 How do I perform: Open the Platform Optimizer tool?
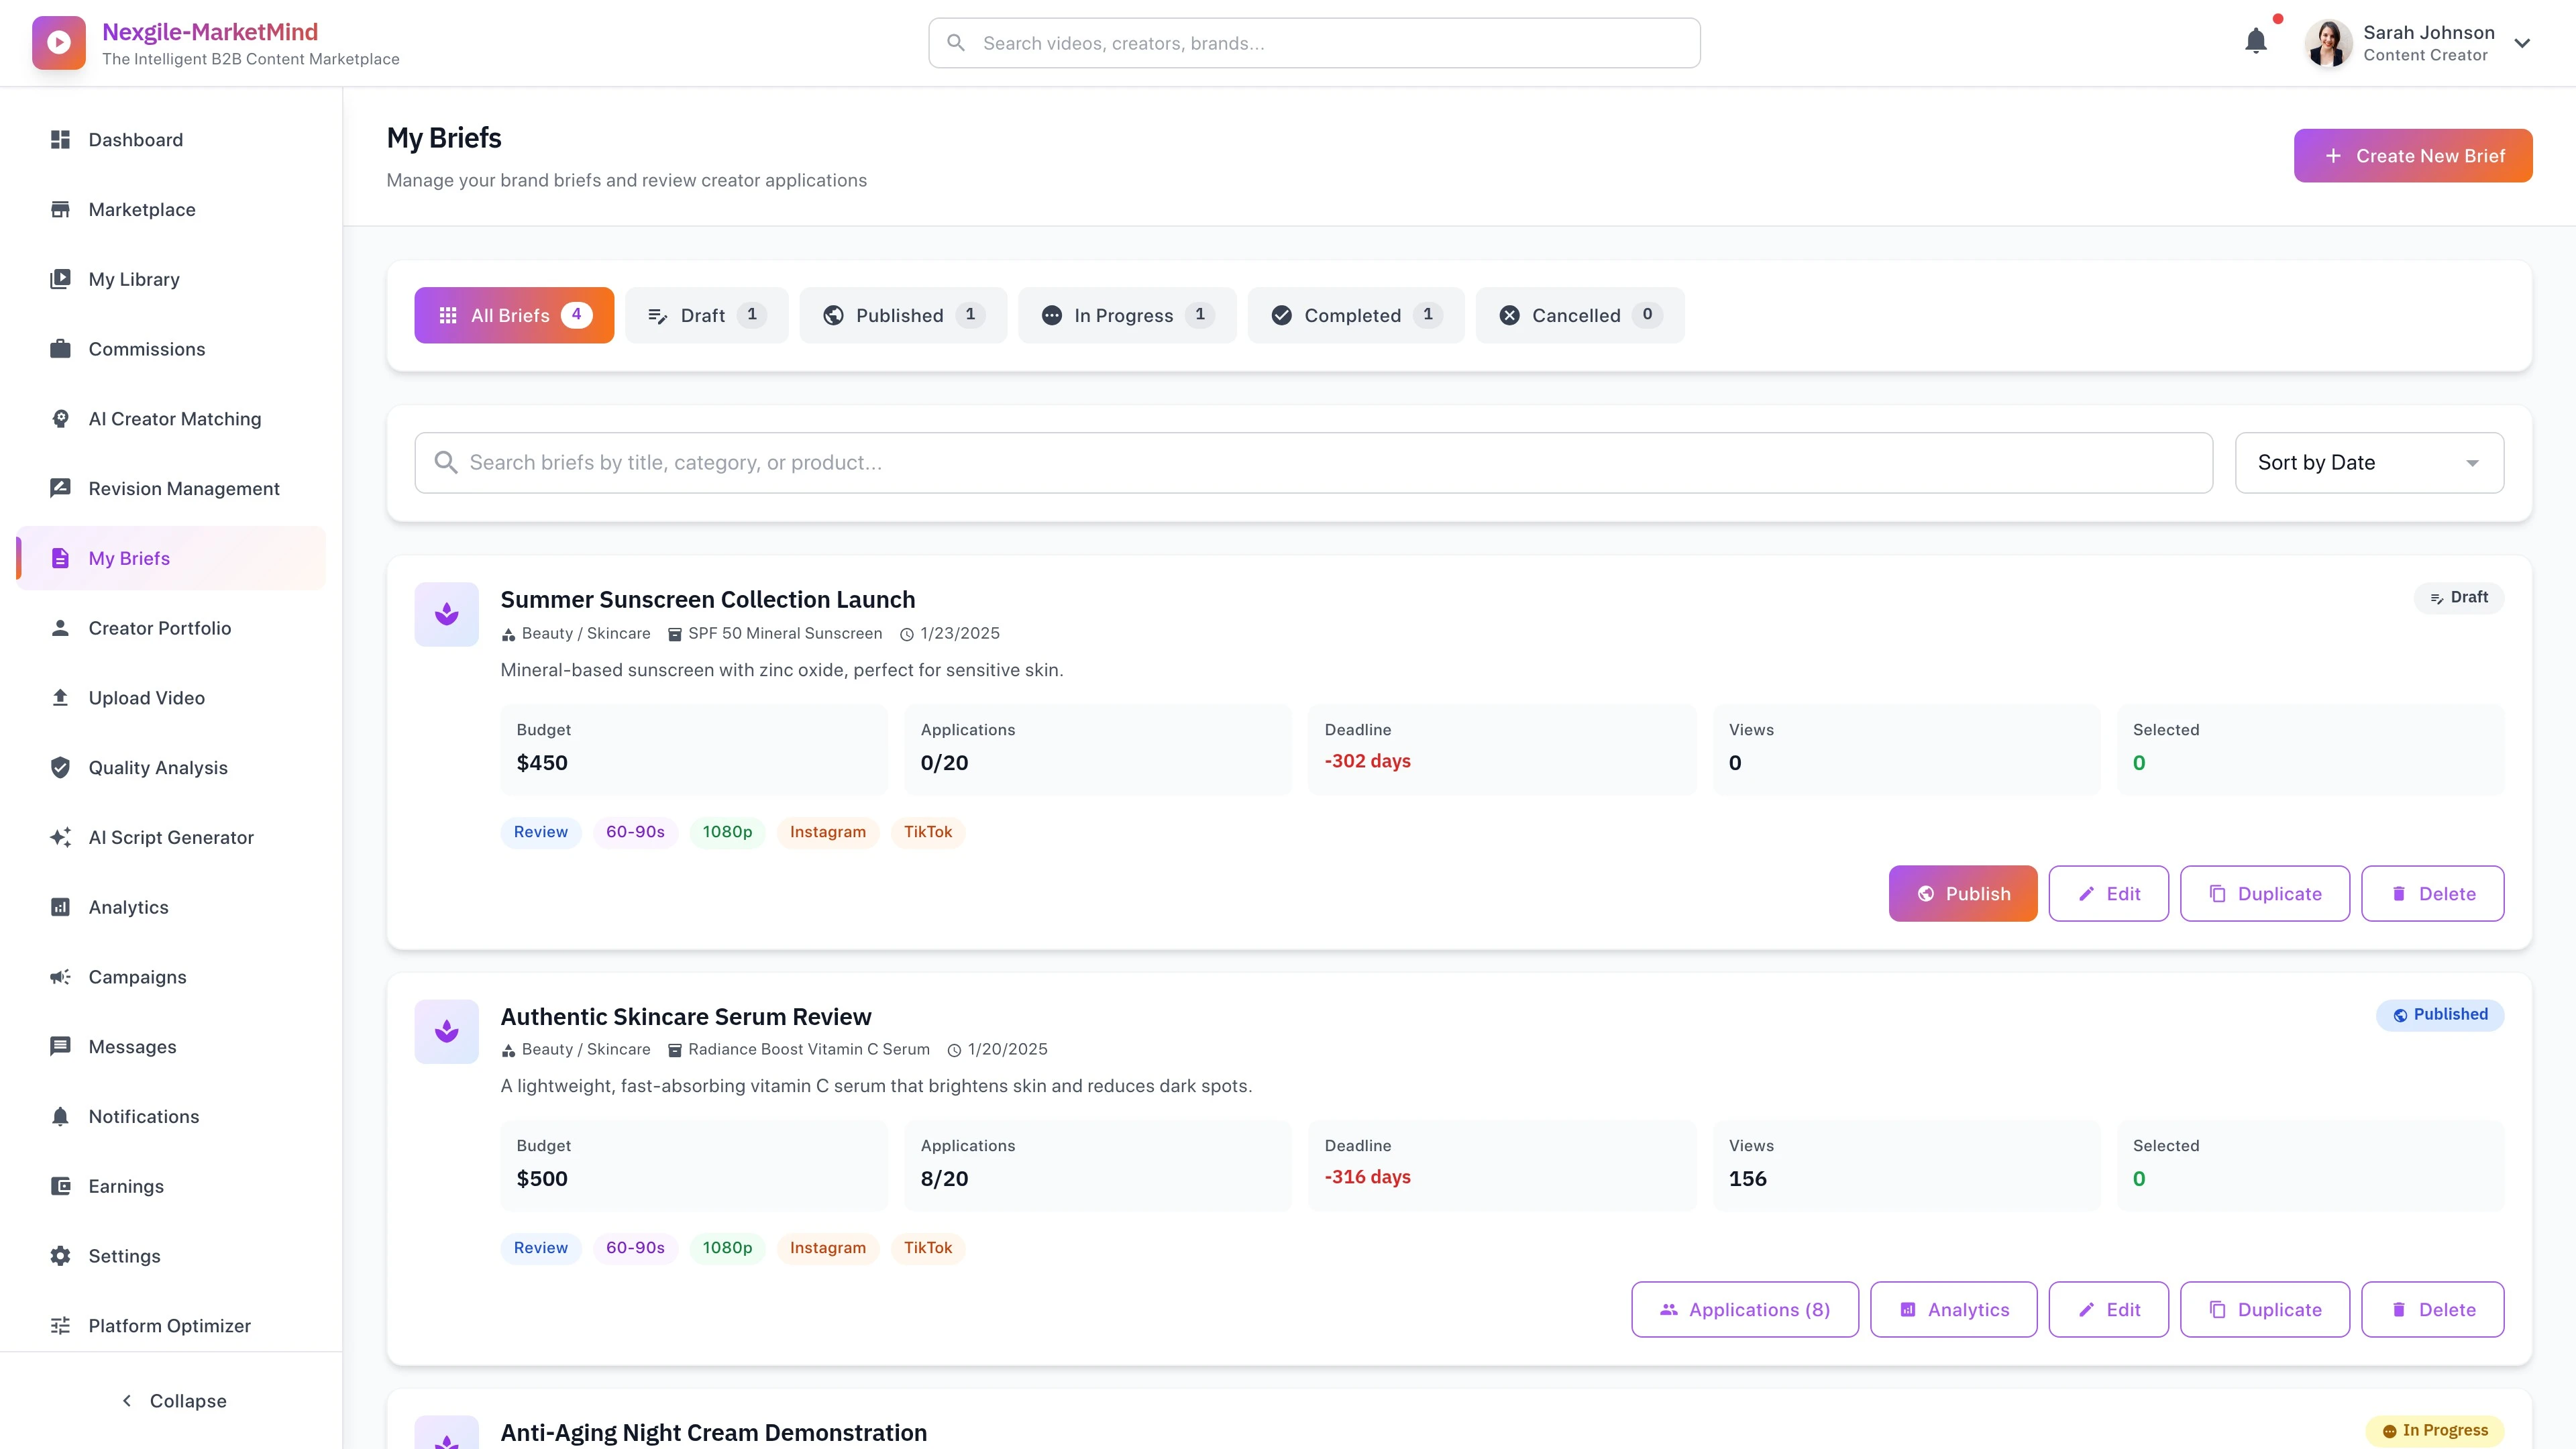pos(169,1325)
